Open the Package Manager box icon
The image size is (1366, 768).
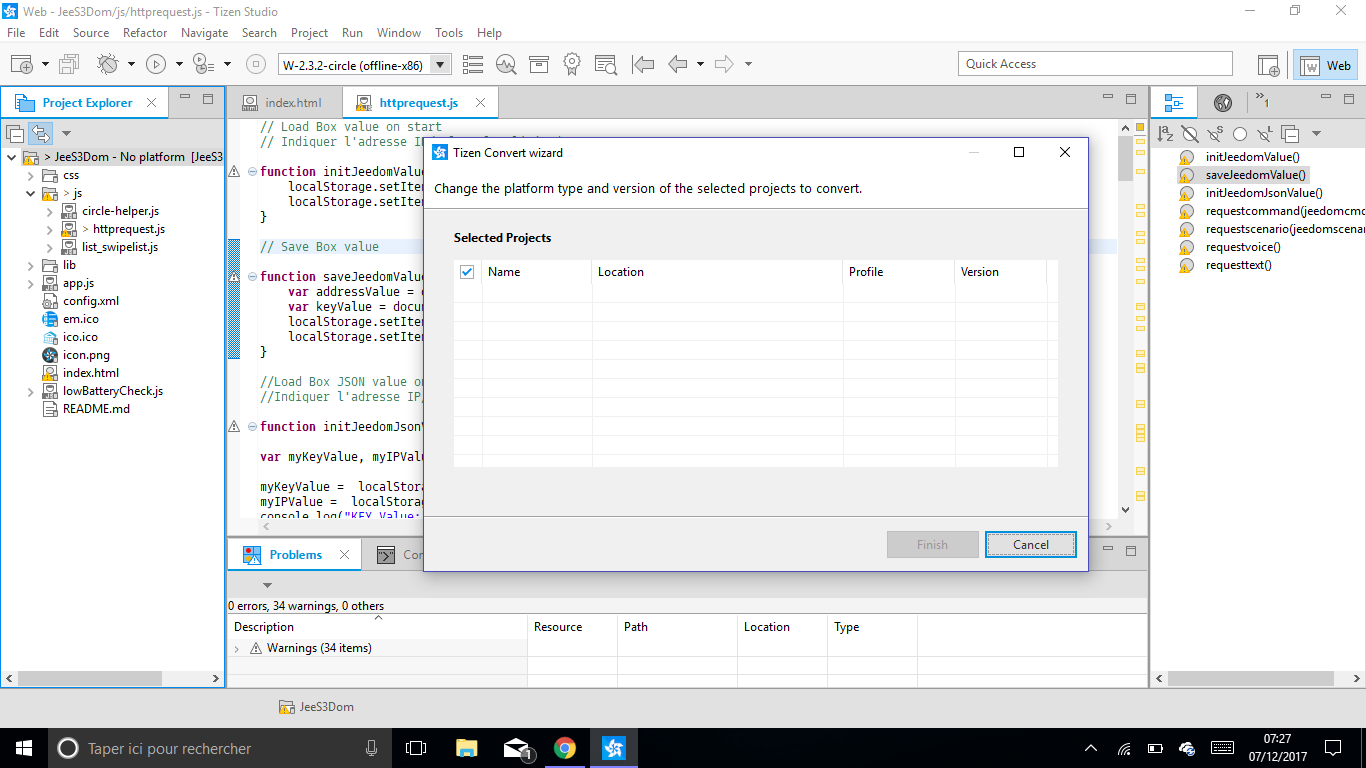tap(539, 64)
